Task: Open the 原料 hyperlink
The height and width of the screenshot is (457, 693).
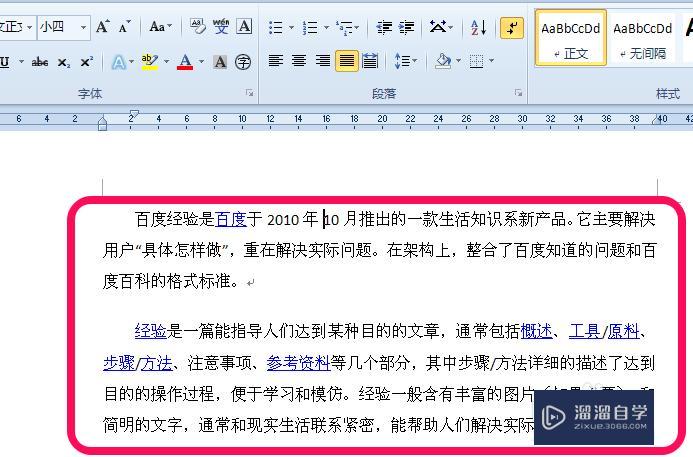Action: pos(624,331)
